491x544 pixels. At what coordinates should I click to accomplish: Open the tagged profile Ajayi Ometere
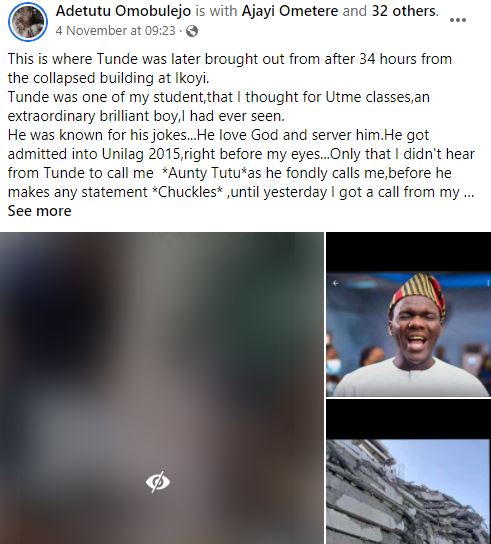290,11
